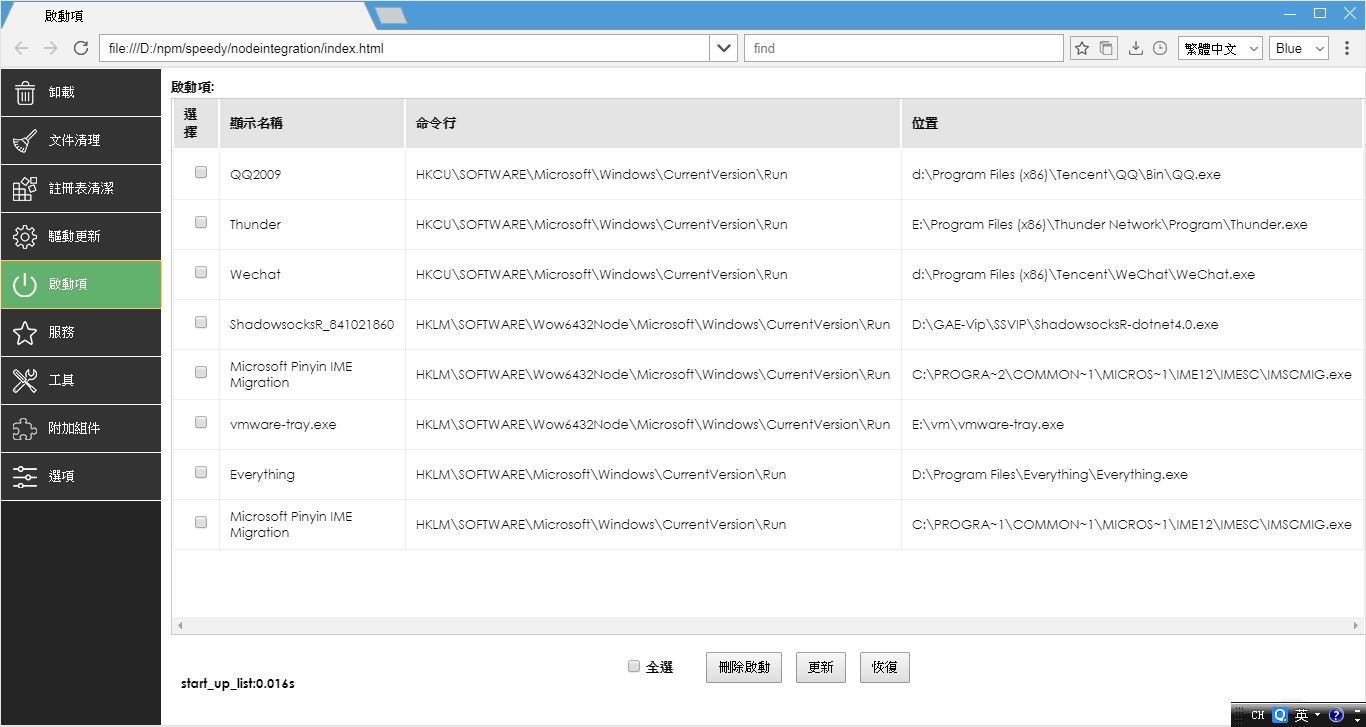Image resolution: width=1366 pixels, height=727 pixels.
Task: Click the 恢復 button
Action: coord(885,668)
